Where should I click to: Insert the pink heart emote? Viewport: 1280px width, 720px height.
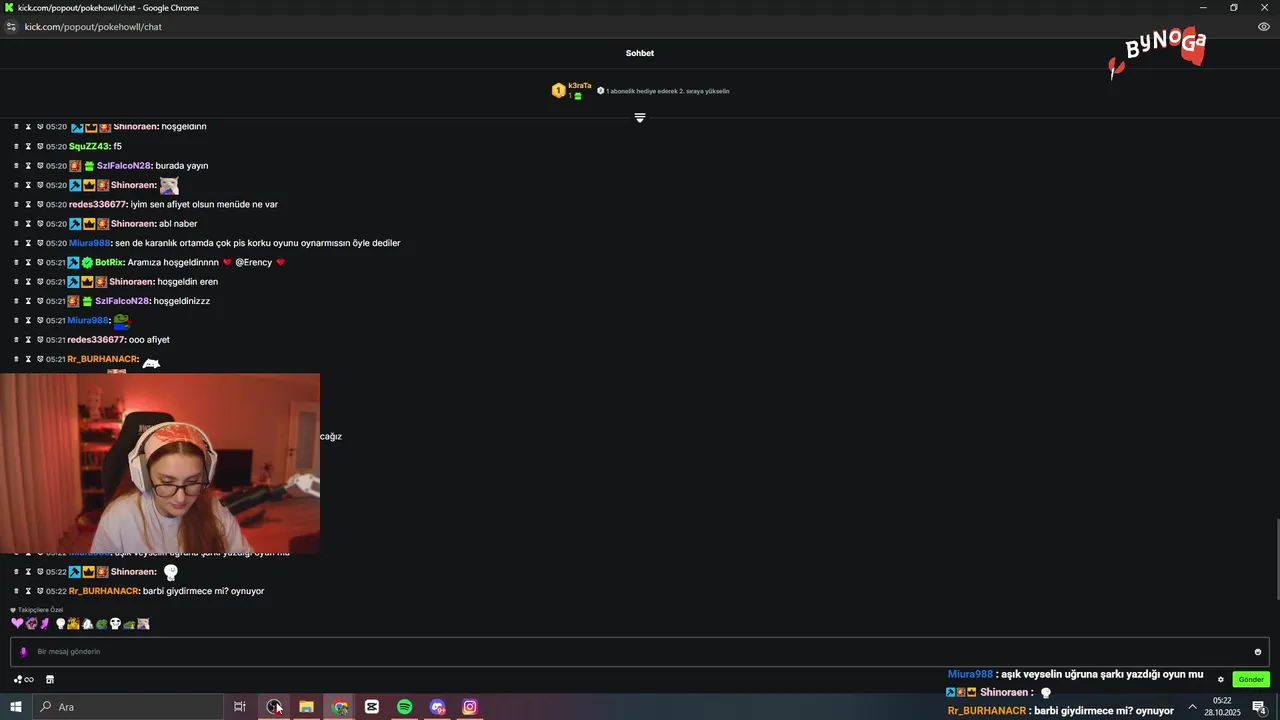pos(17,623)
